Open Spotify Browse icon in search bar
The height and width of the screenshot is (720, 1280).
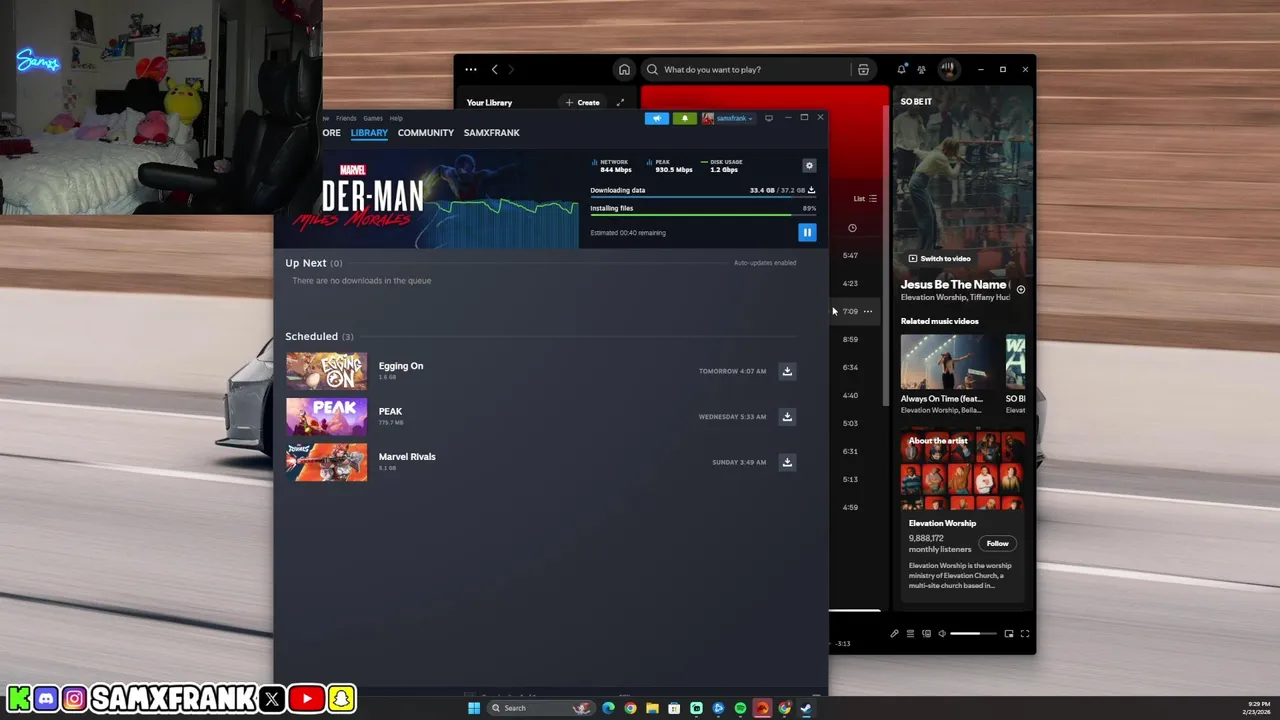[x=863, y=70]
